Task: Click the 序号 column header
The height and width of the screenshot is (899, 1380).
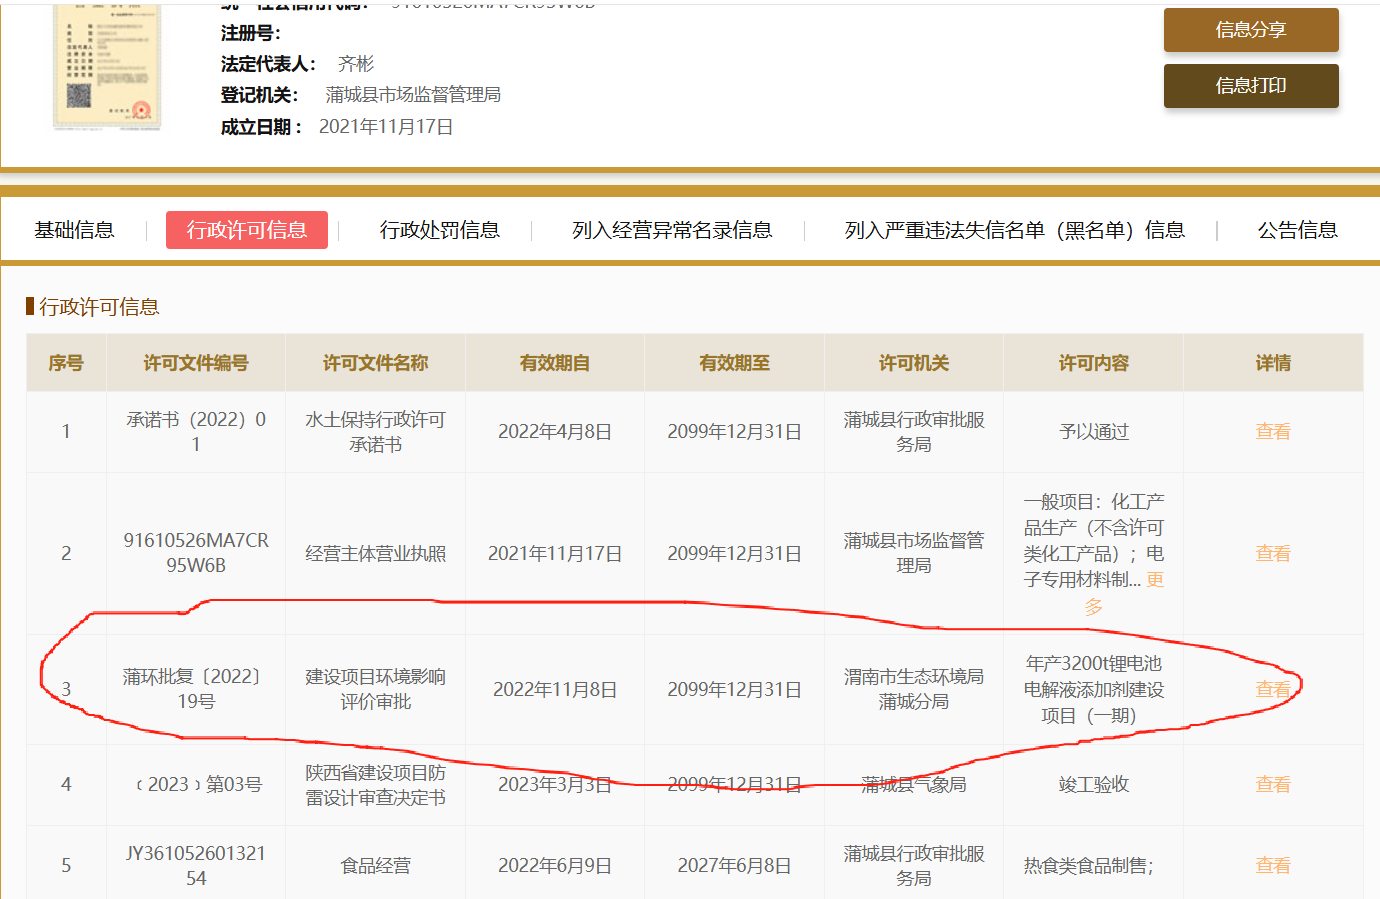Action: [x=66, y=363]
